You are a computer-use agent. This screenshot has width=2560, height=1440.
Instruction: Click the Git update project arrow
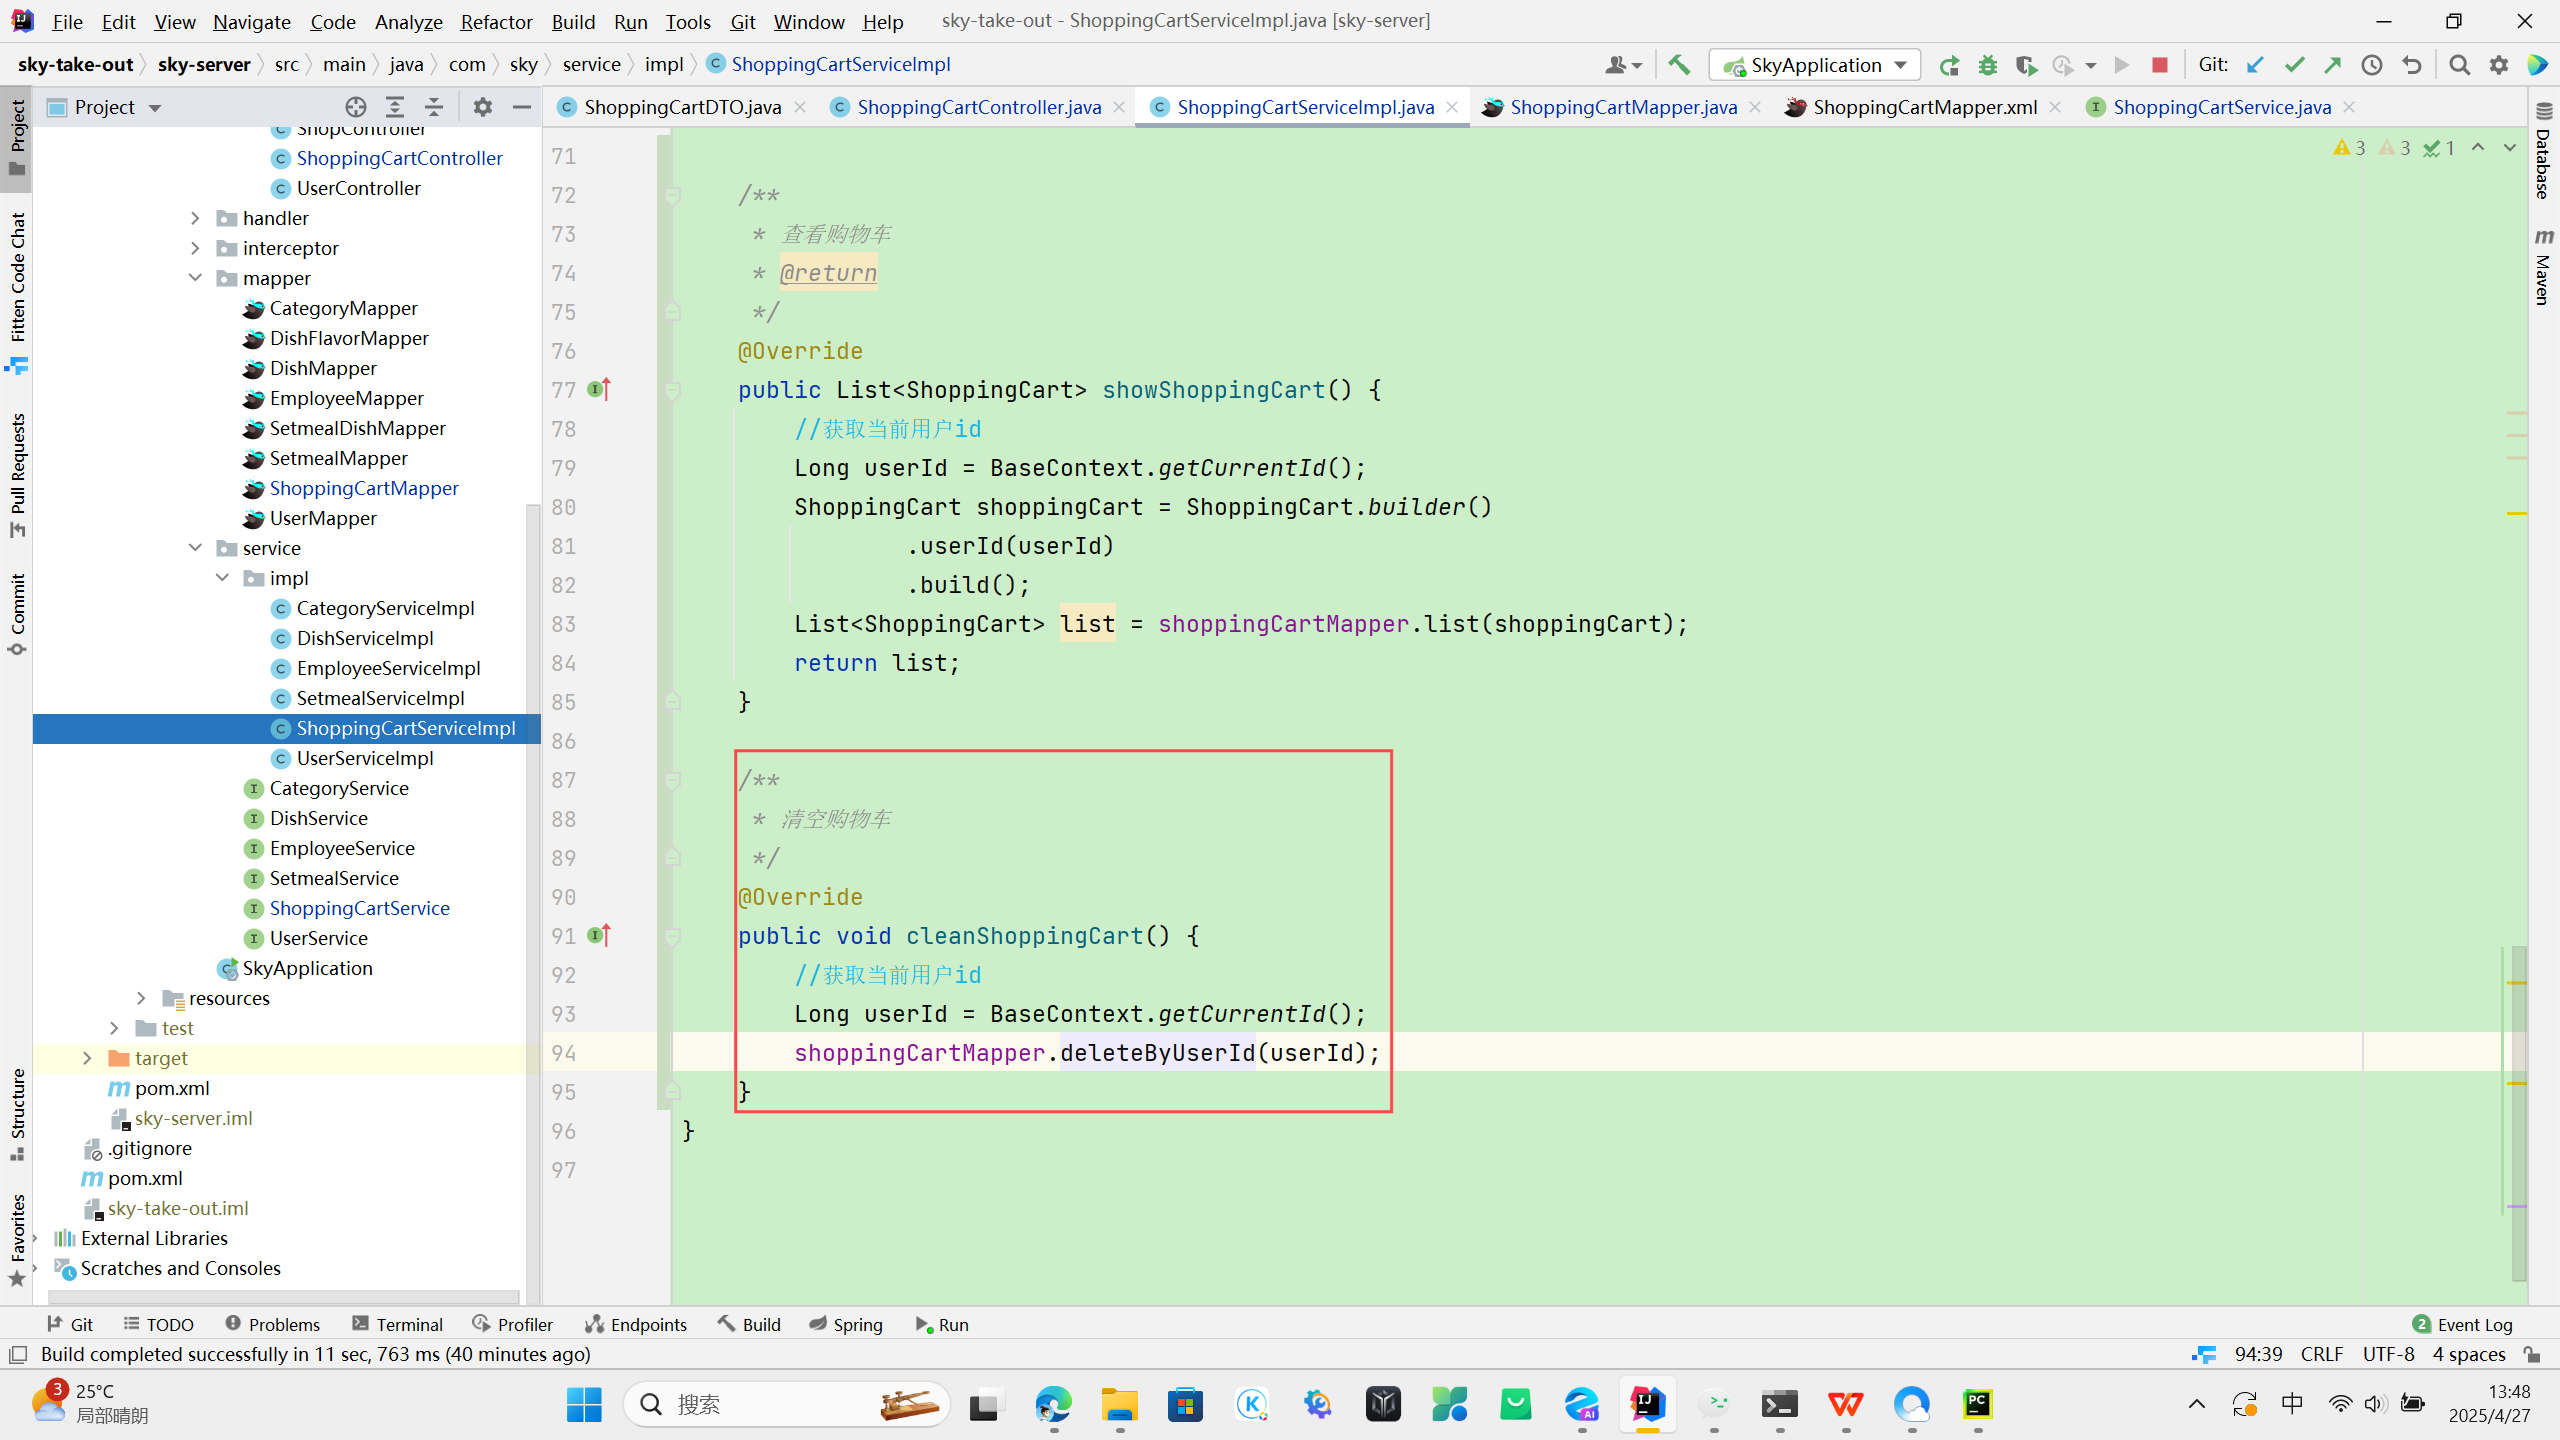(x=2255, y=65)
